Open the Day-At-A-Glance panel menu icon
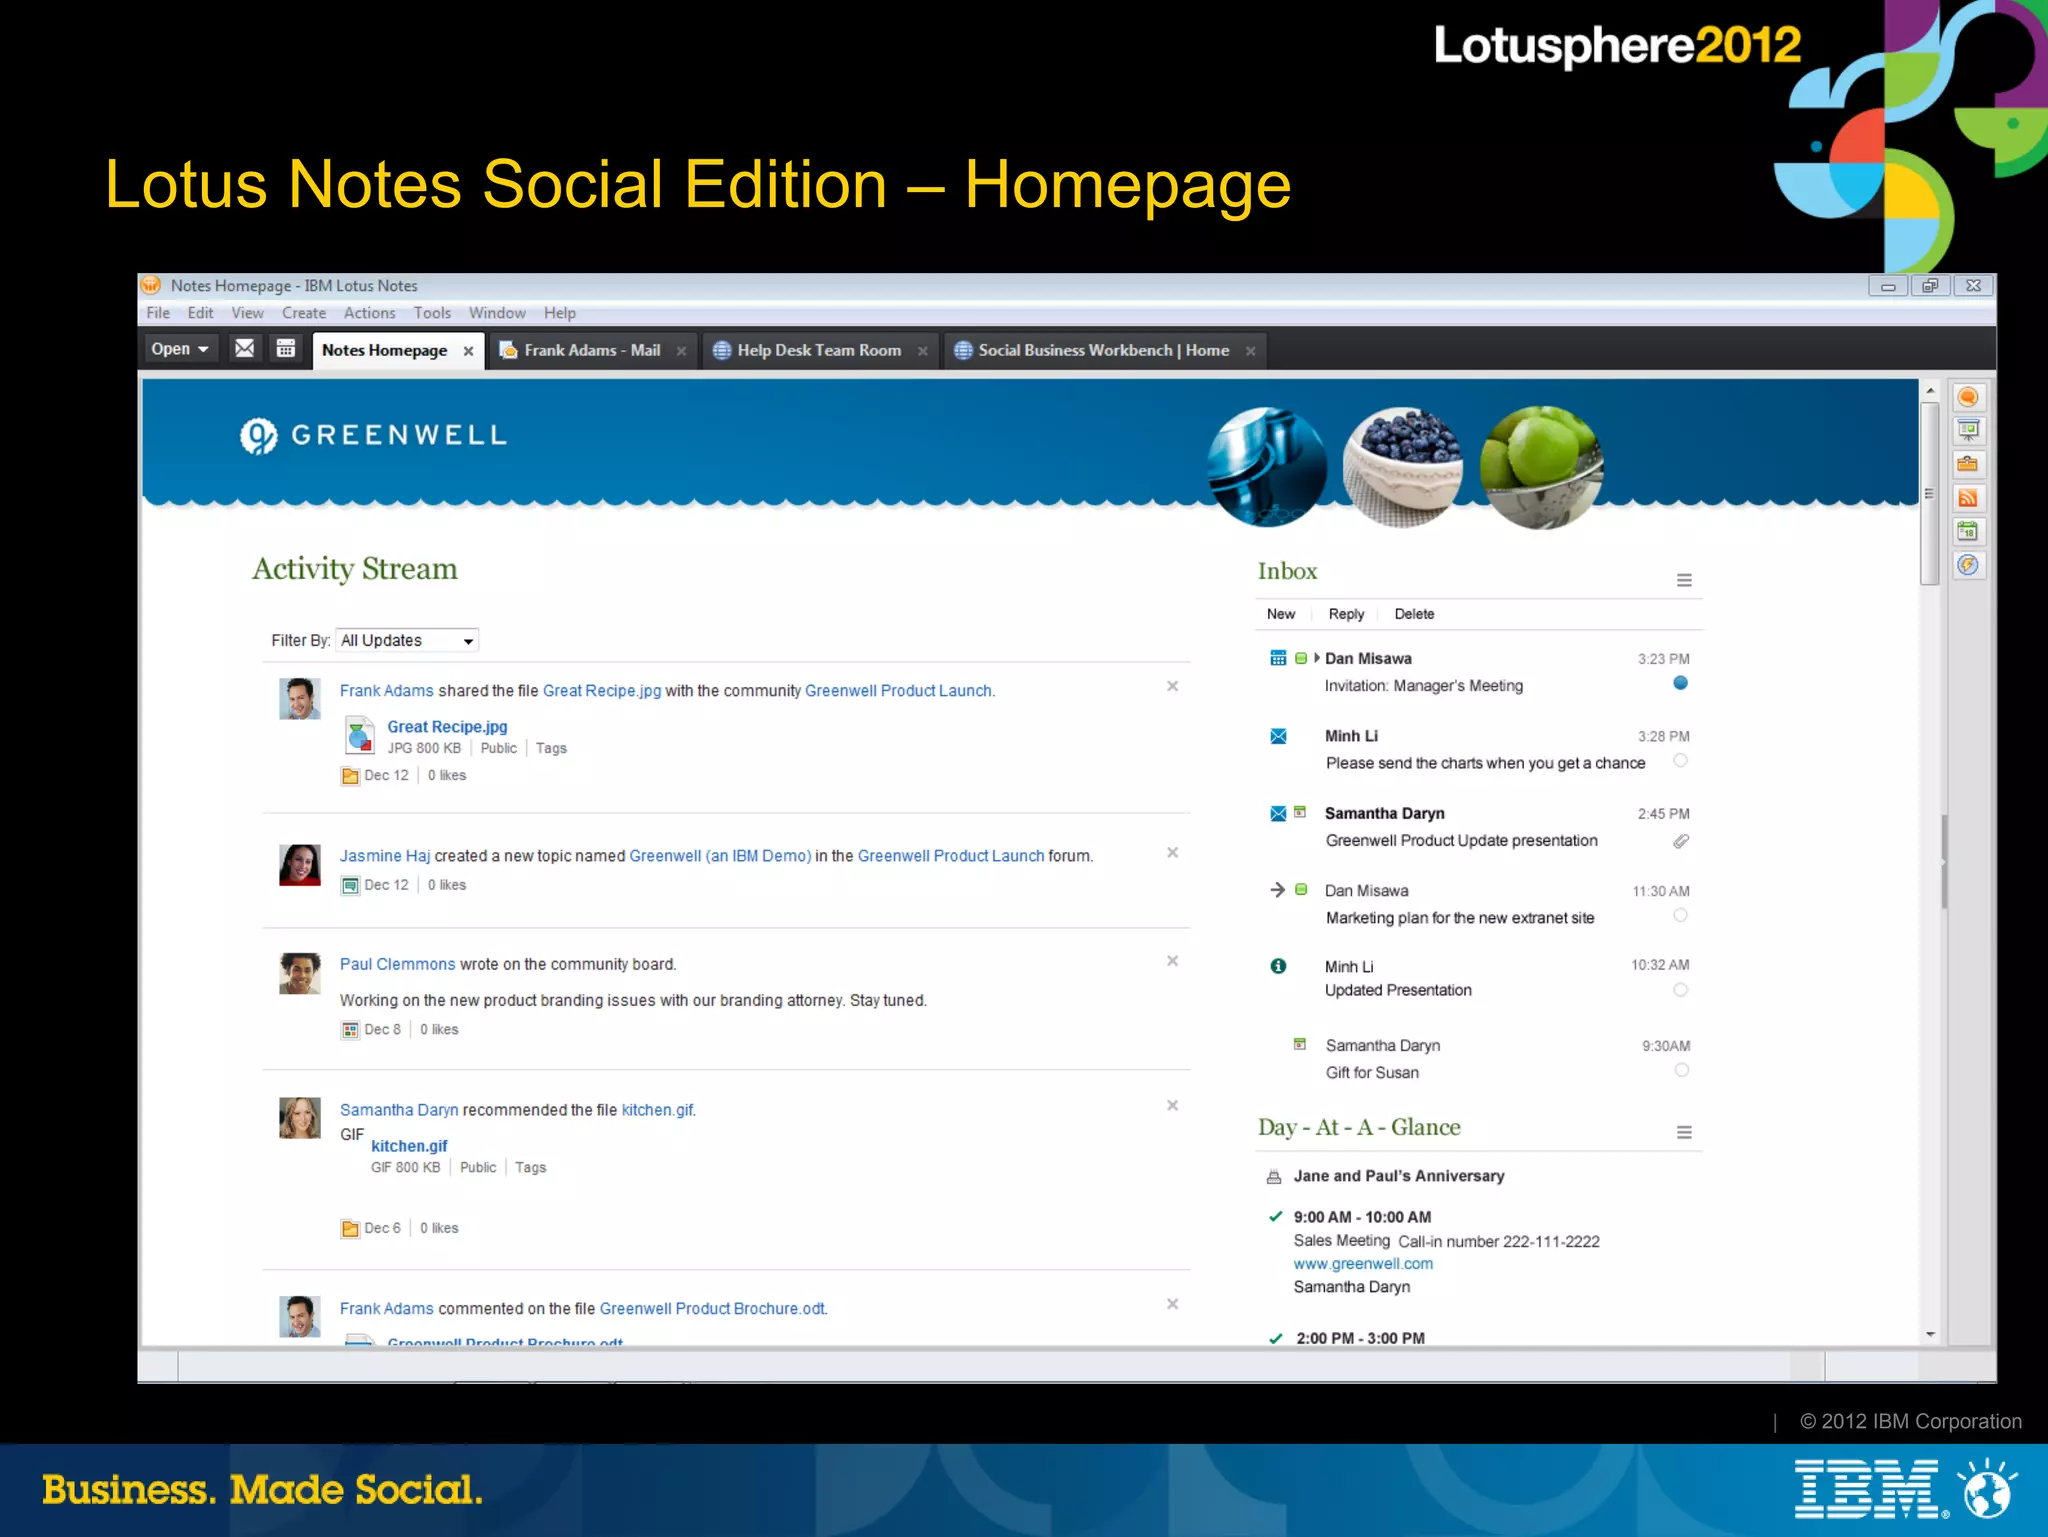 (x=1684, y=1132)
